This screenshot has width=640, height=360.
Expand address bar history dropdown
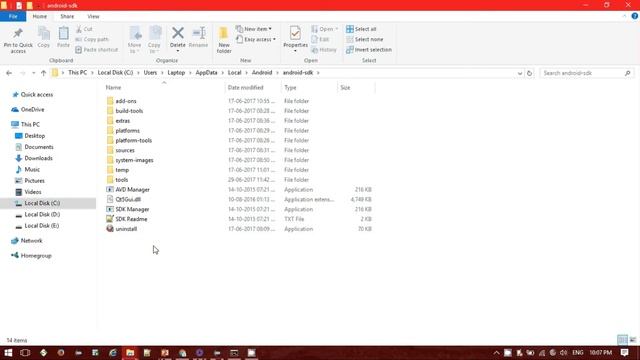(520, 73)
